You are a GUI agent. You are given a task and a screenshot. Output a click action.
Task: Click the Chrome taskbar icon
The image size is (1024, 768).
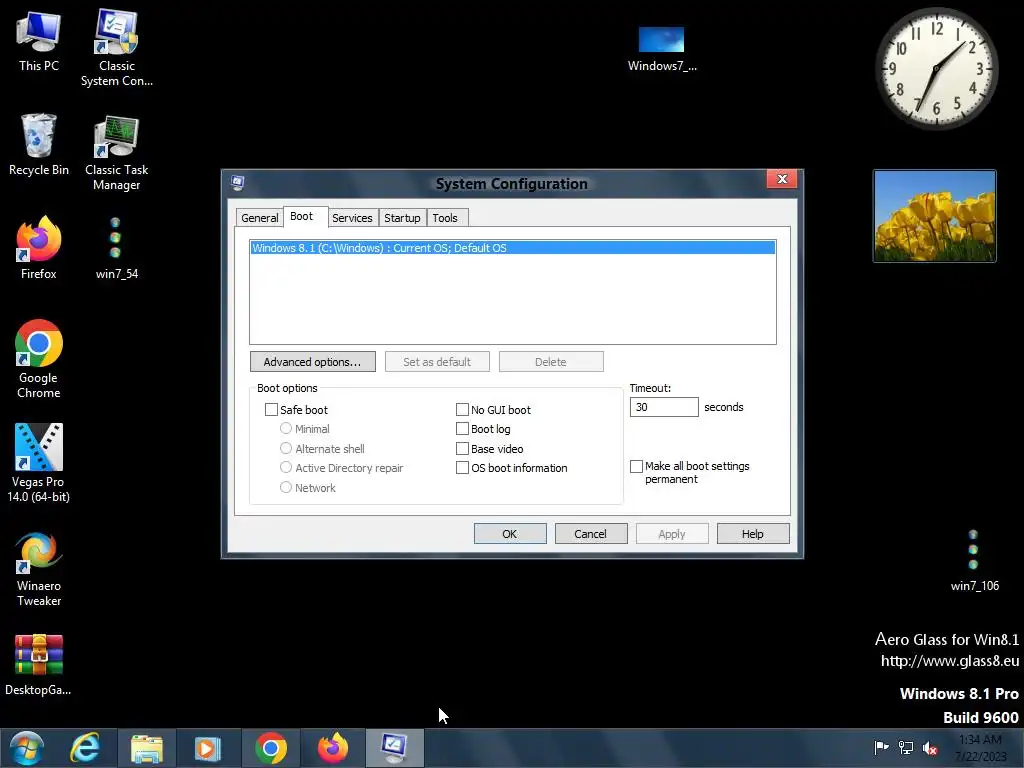(x=271, y=748)
